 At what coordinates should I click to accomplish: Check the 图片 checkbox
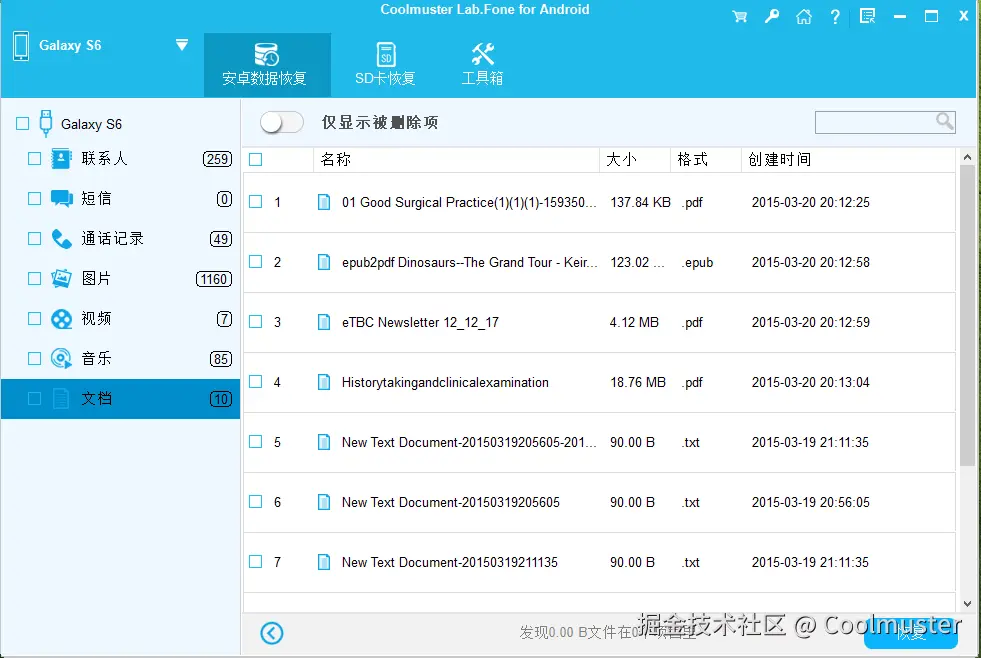tap(34, 279)
